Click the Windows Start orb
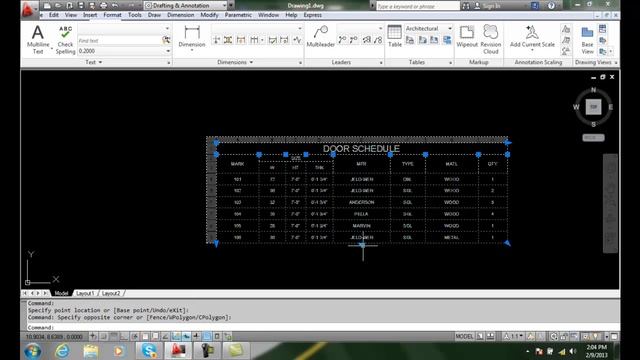640x360 pixels. point(33,351)
